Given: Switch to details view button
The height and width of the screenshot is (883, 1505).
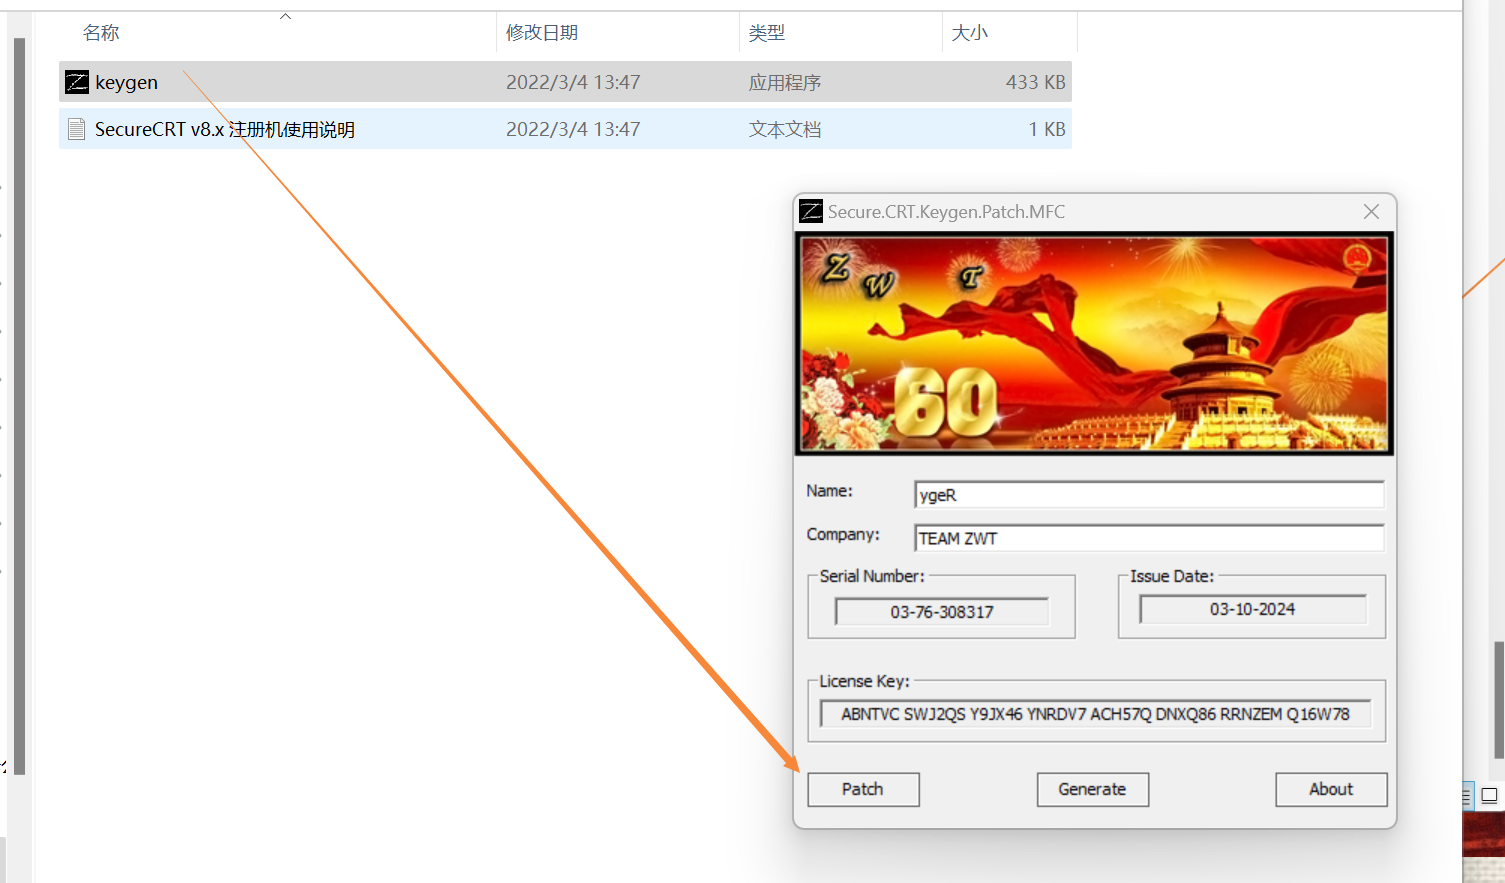Looking at the screenshot, I should click(1467, 796).
